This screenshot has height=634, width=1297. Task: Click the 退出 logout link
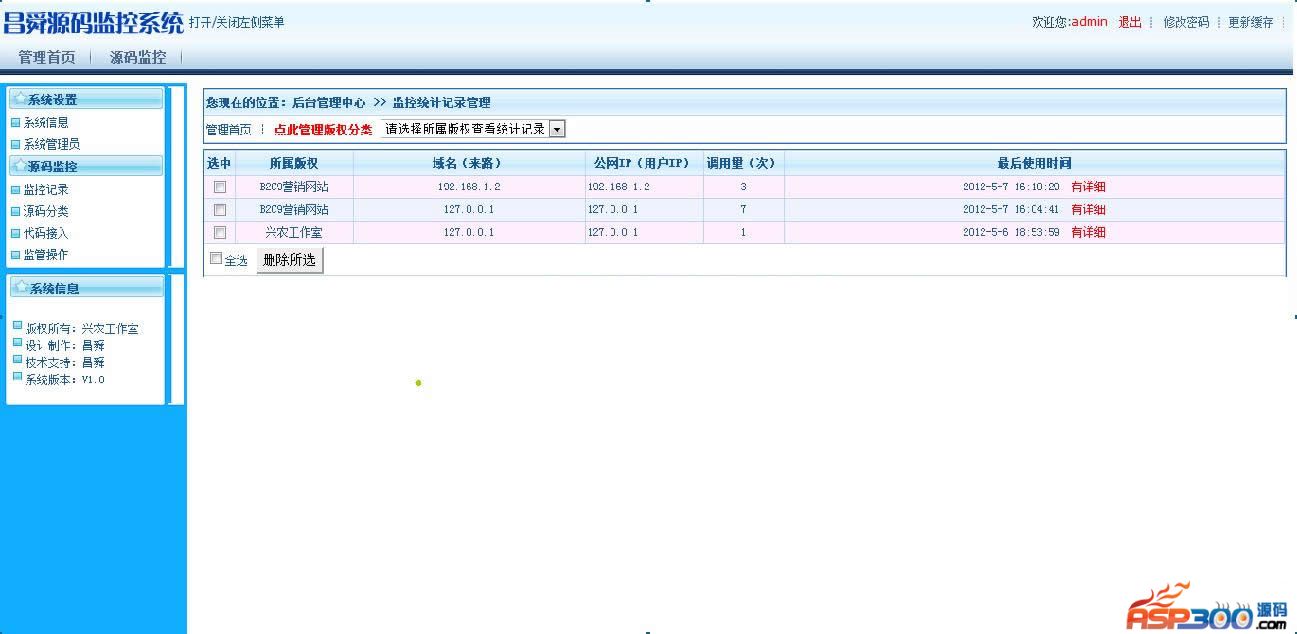[x=1130, y=22]
